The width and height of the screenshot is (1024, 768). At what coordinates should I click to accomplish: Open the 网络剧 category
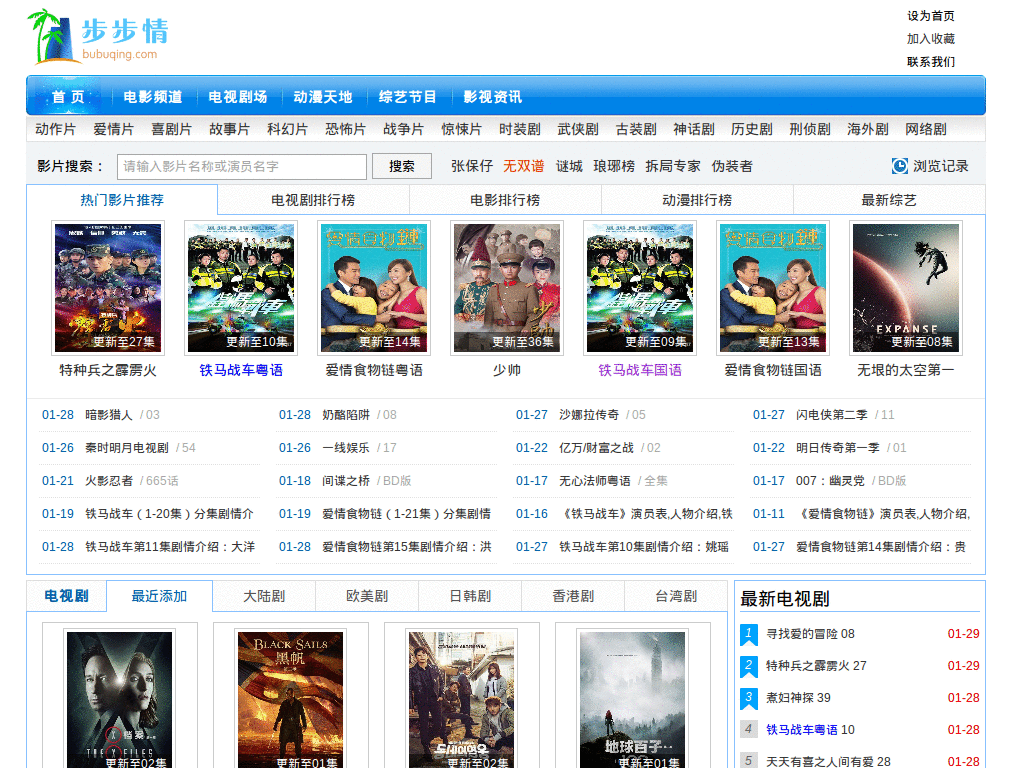pyautogui.click(x=926, y=129)
